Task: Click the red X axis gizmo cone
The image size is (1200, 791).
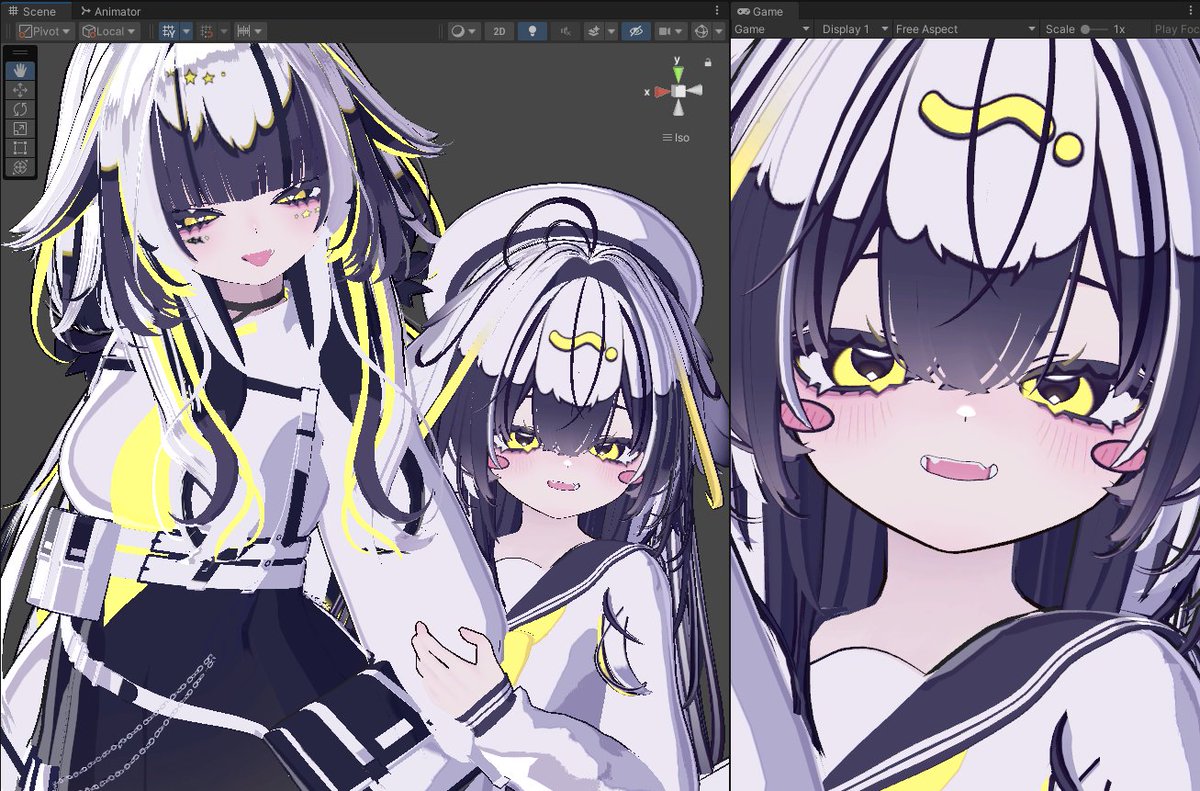Action: tap(662, 91)
